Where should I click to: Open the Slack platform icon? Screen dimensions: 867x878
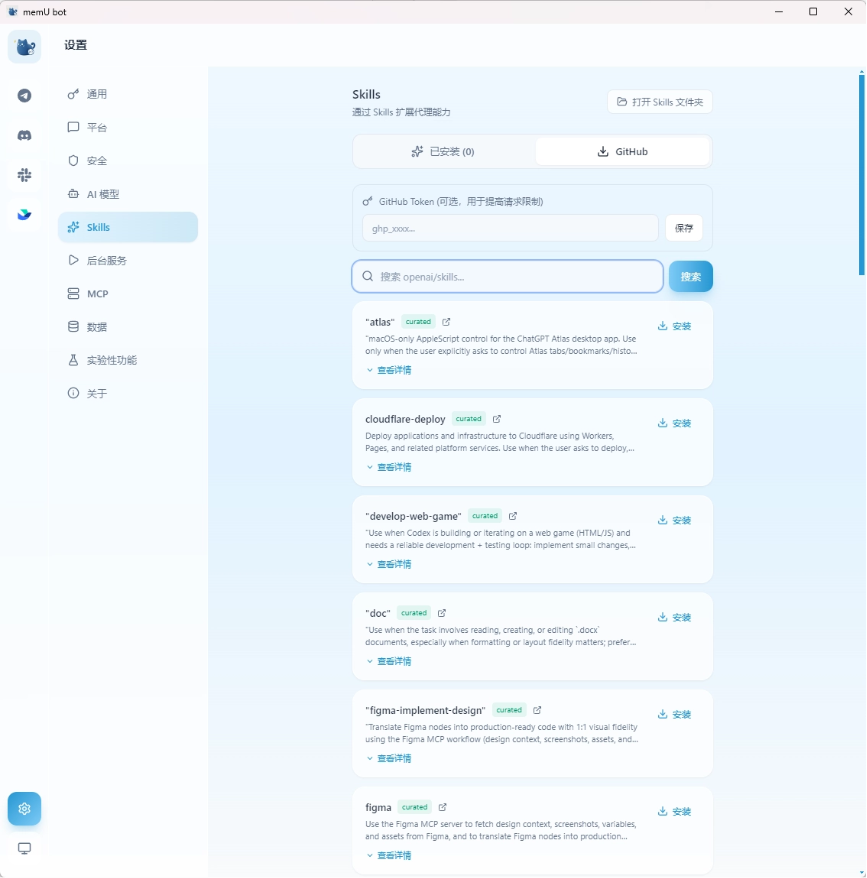click(x=24, y=175)
